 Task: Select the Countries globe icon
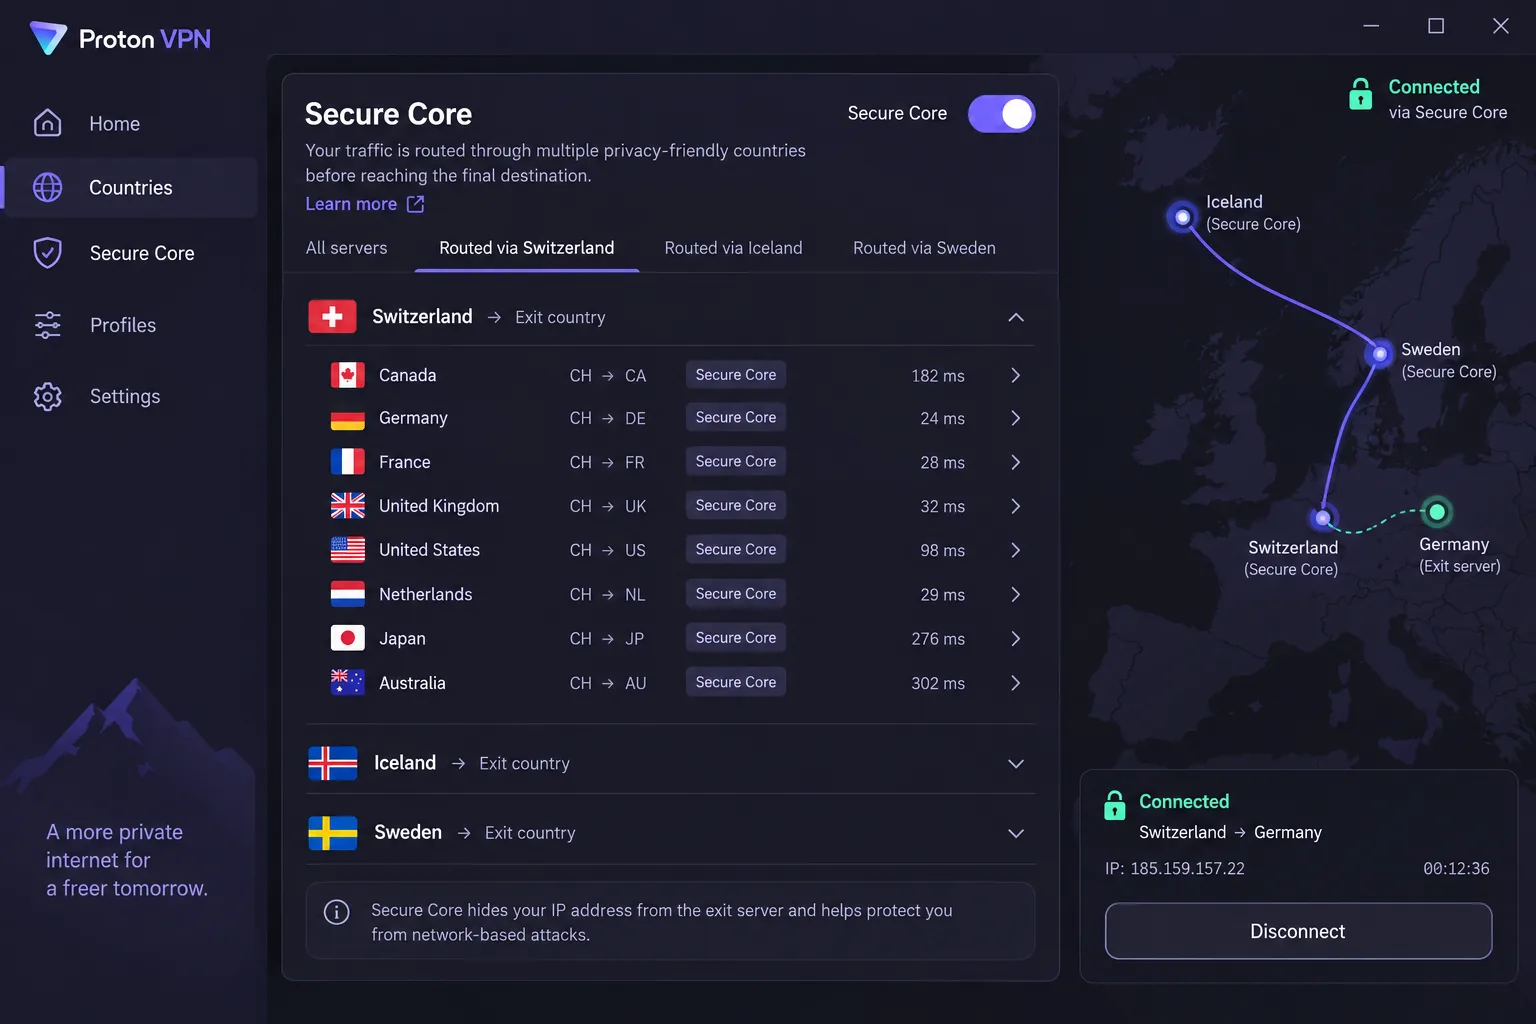pos(47,187)
